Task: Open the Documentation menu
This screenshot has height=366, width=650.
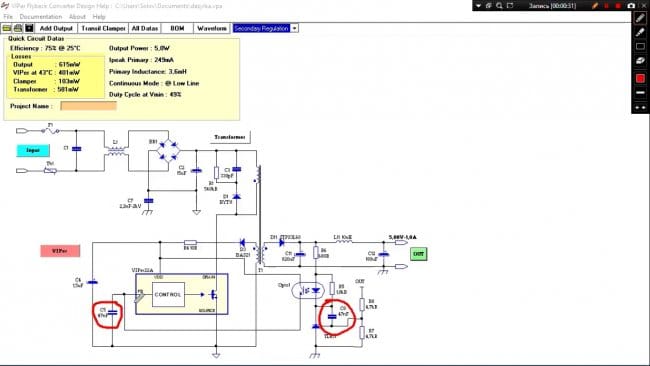Action: tap(41, 17)
